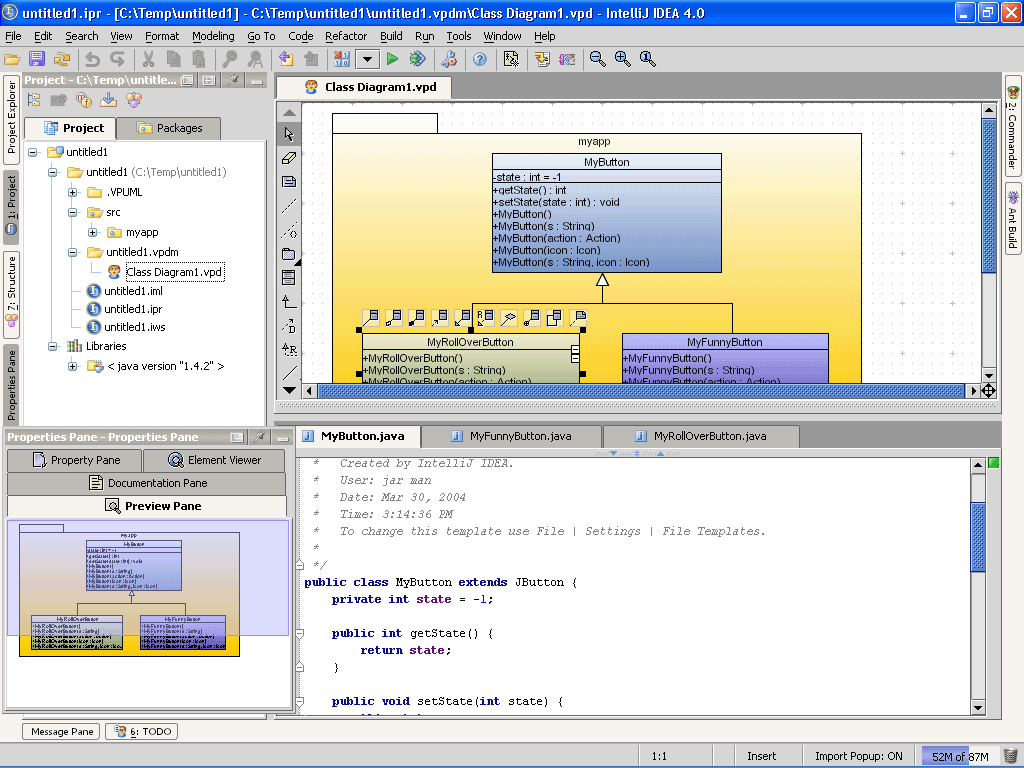The width and height of the screenshot is (1024, 768).
Task: Collapse the untitled1 project node
Action: click(31, 151)
